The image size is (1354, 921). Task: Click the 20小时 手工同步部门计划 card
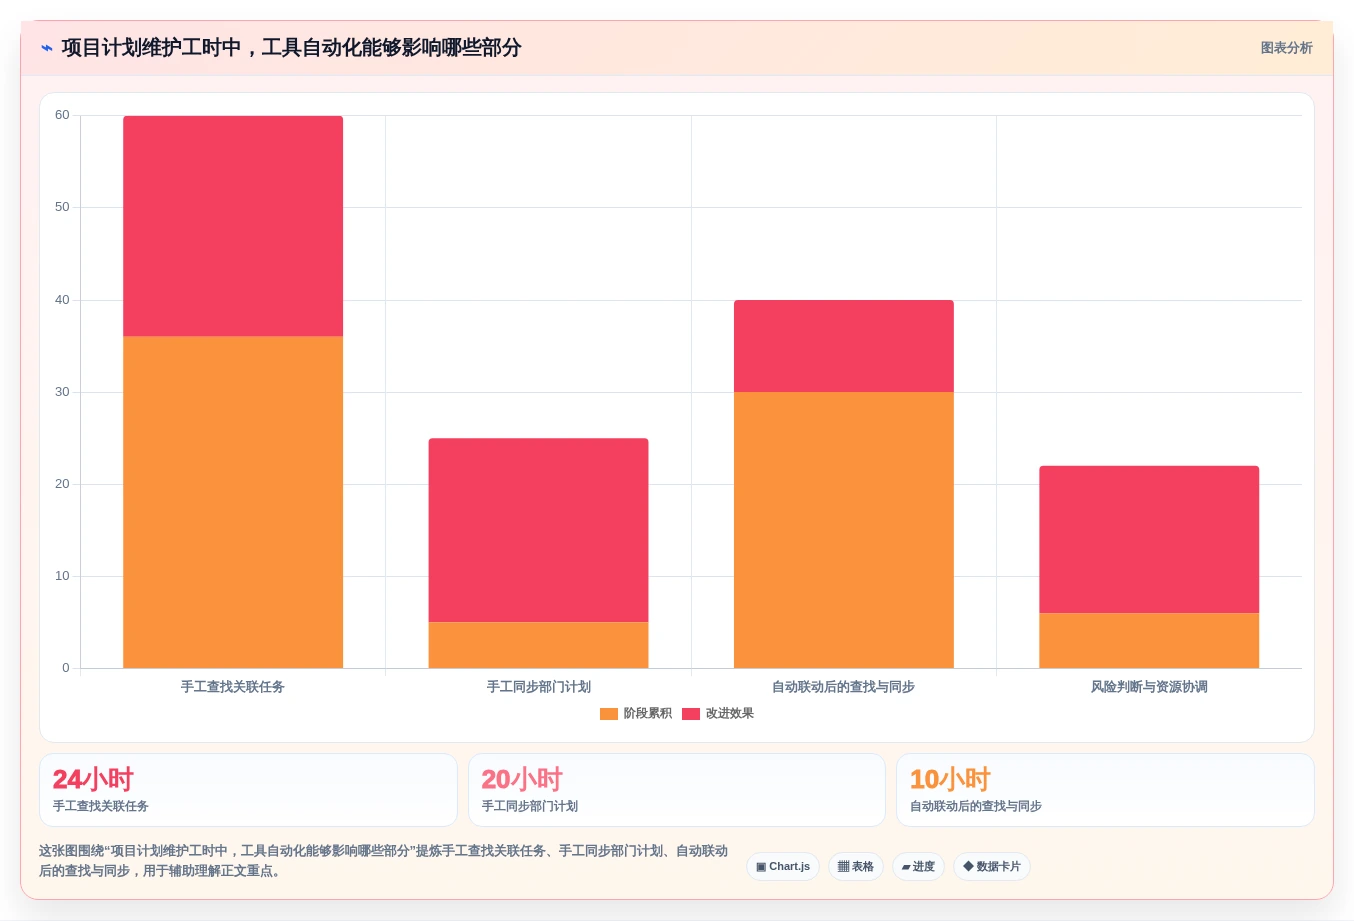[x=677, y=790]
